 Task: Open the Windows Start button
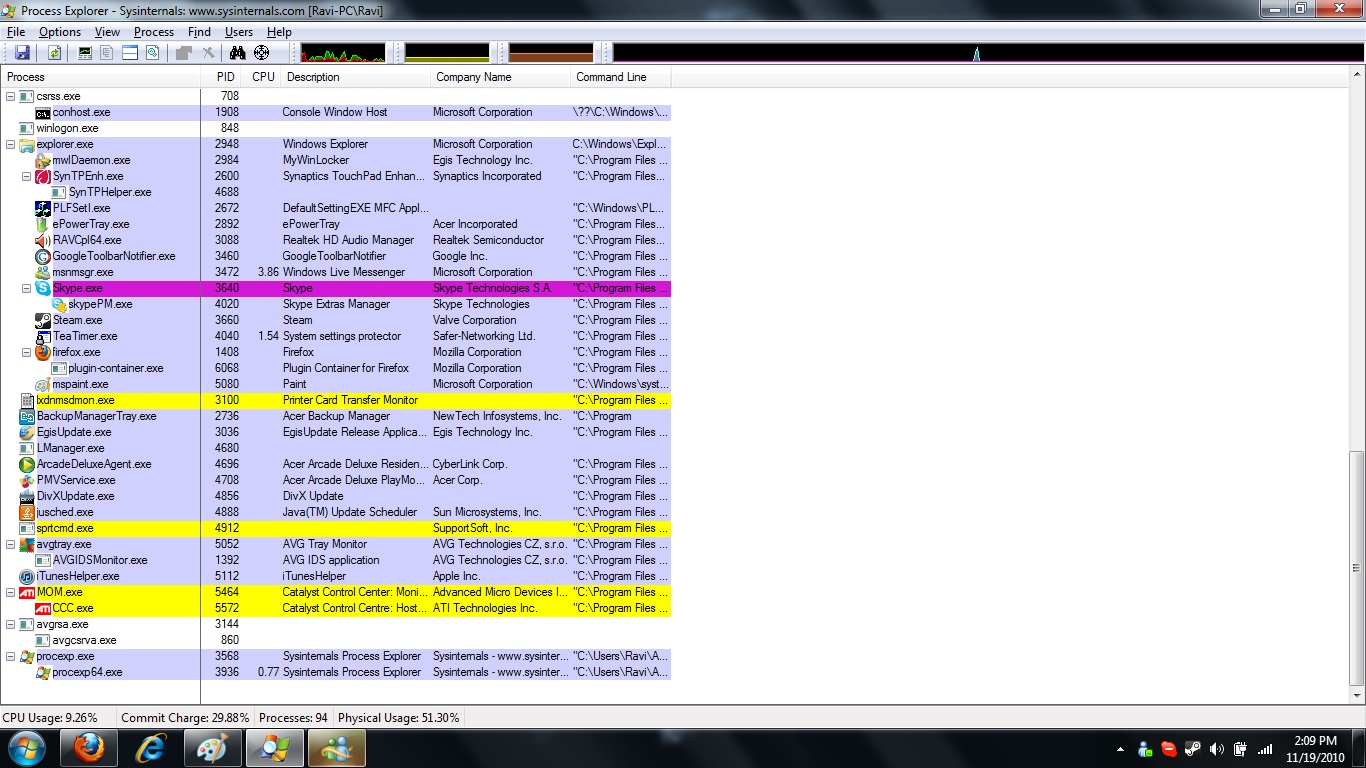(x=26, y=748)
